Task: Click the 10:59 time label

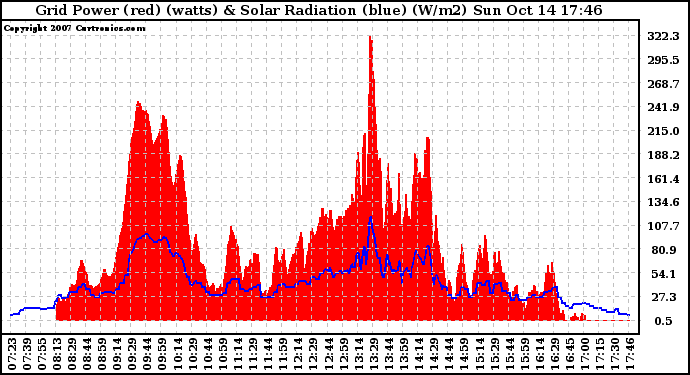Action: point(223,354)
